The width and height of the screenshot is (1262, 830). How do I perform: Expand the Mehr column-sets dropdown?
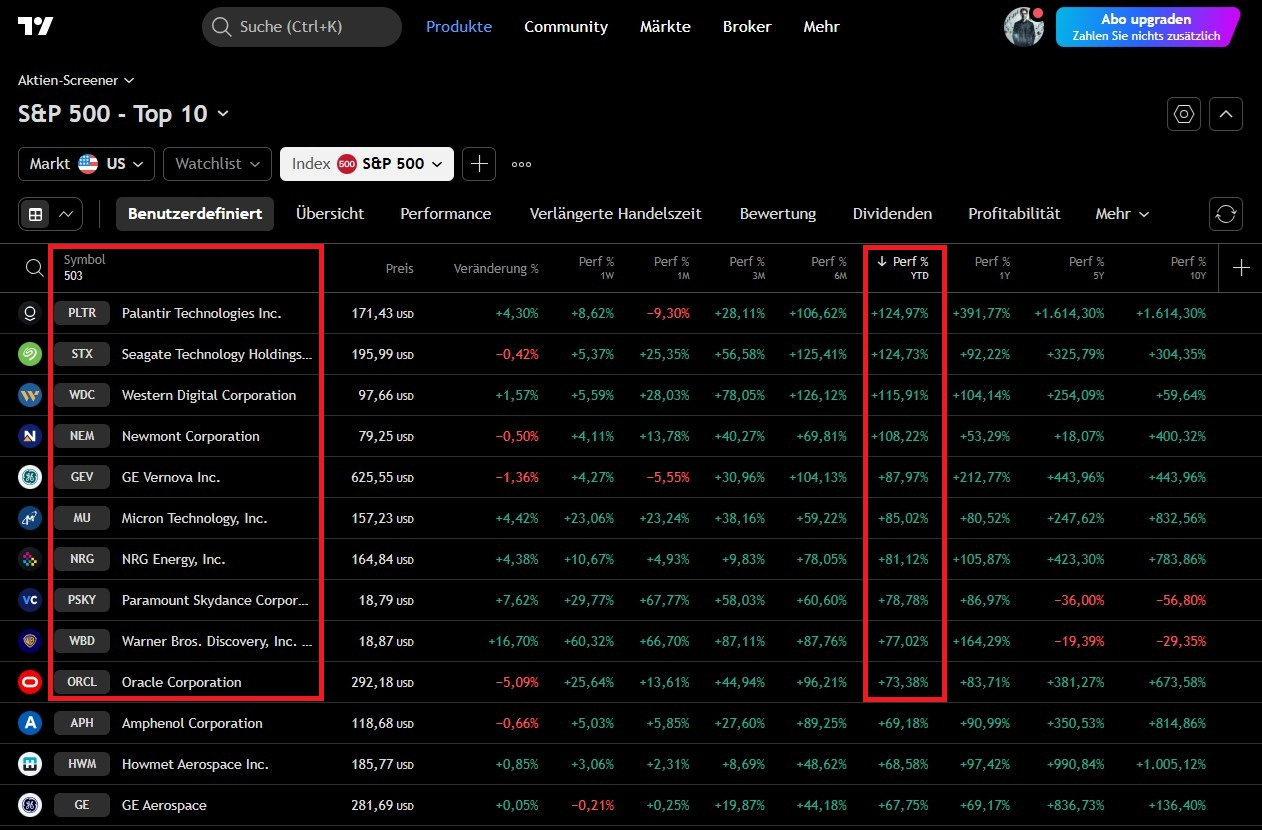(x=1122, y=214)
